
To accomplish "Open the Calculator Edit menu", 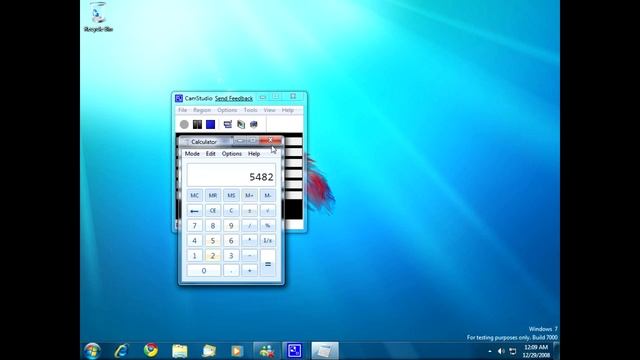I will click(x=211, y=153).
